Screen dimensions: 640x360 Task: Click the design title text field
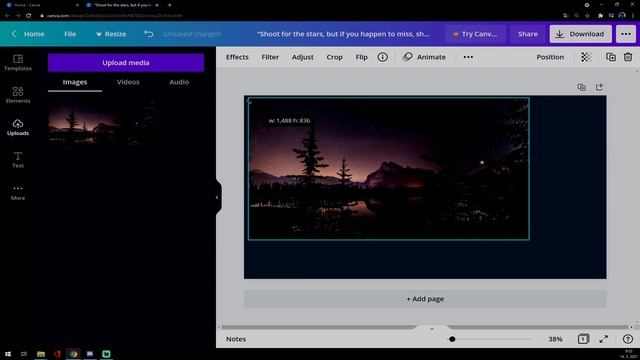tap(343, 34)
